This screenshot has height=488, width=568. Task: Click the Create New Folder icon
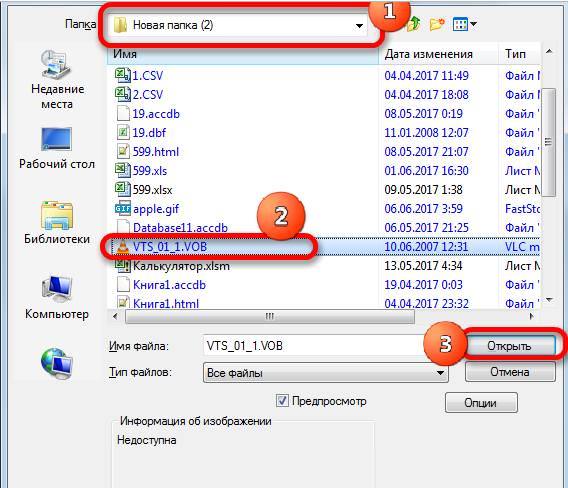[x=437, y=24]
